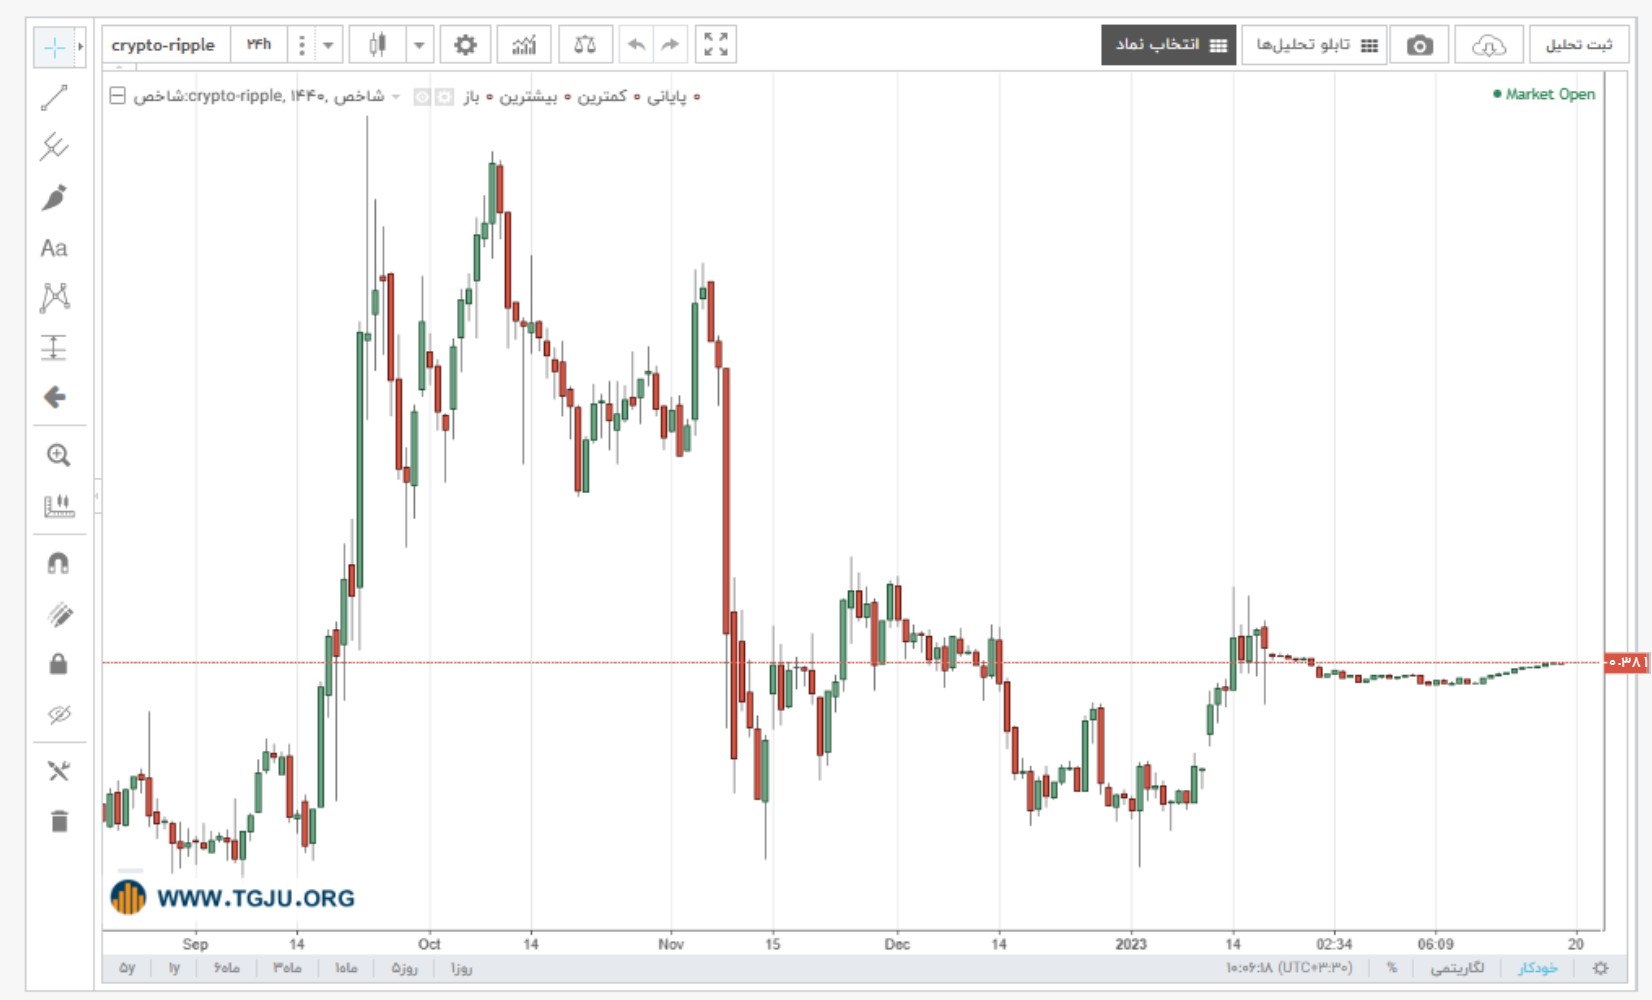Toggle auto scale (خودکار)
Screen dimensions: 1652x1000
click(1537, 968)
